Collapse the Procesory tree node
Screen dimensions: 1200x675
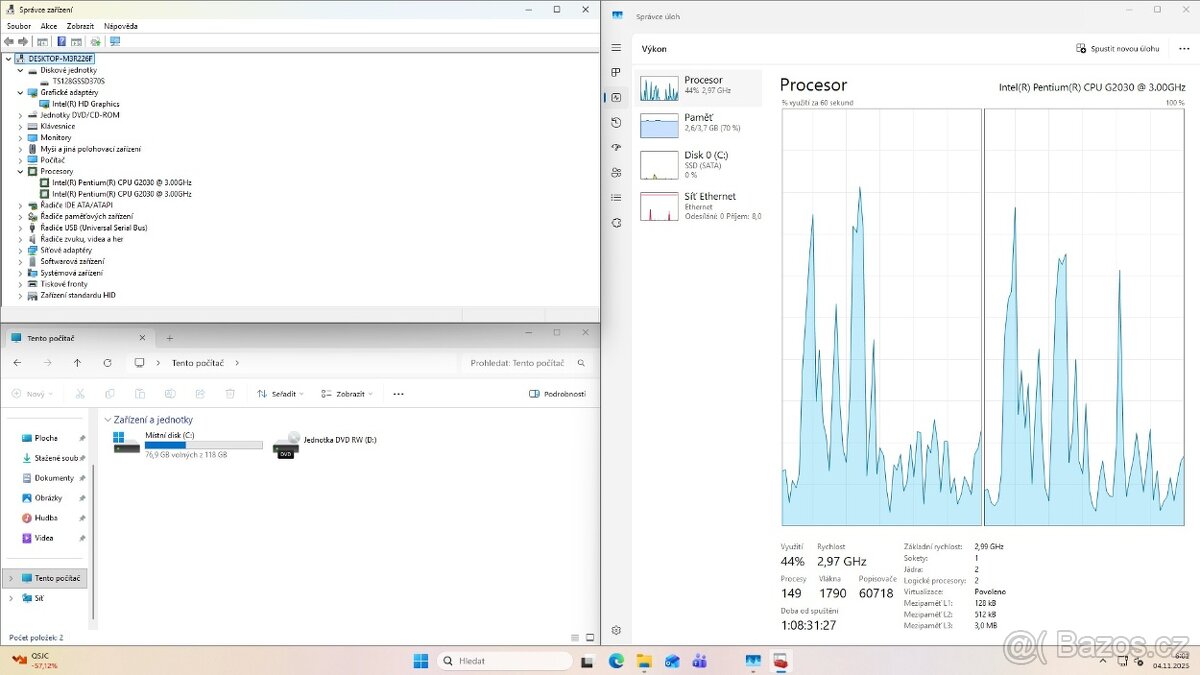pos(20,171)
